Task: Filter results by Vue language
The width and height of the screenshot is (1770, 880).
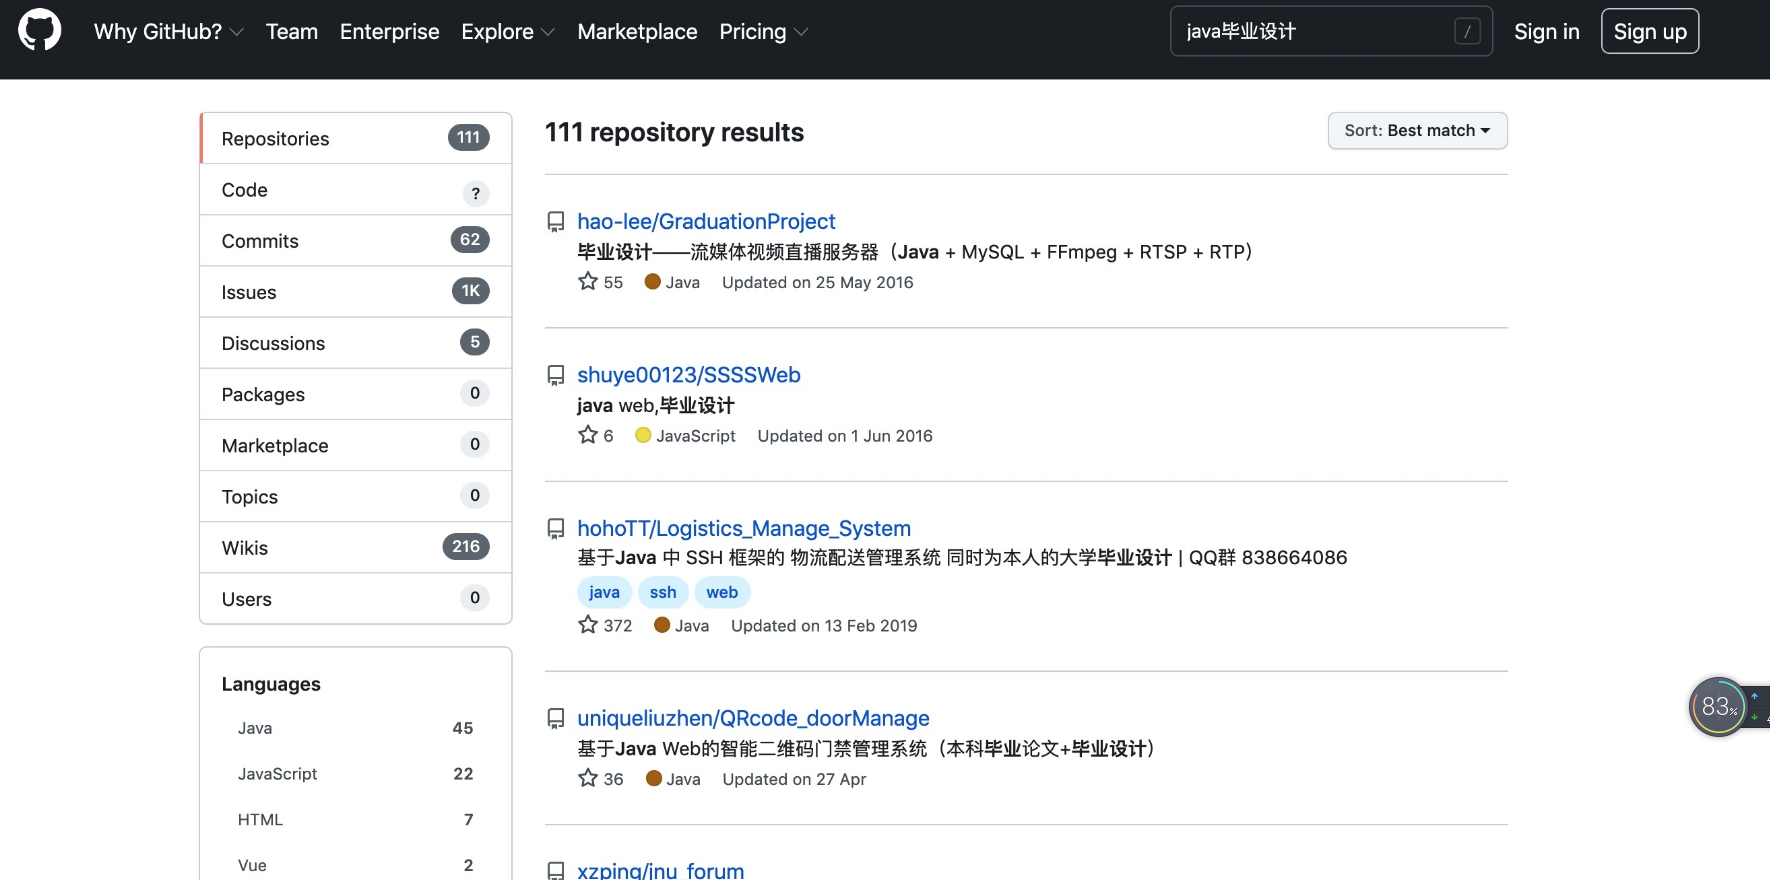Action: coord(355,865)
